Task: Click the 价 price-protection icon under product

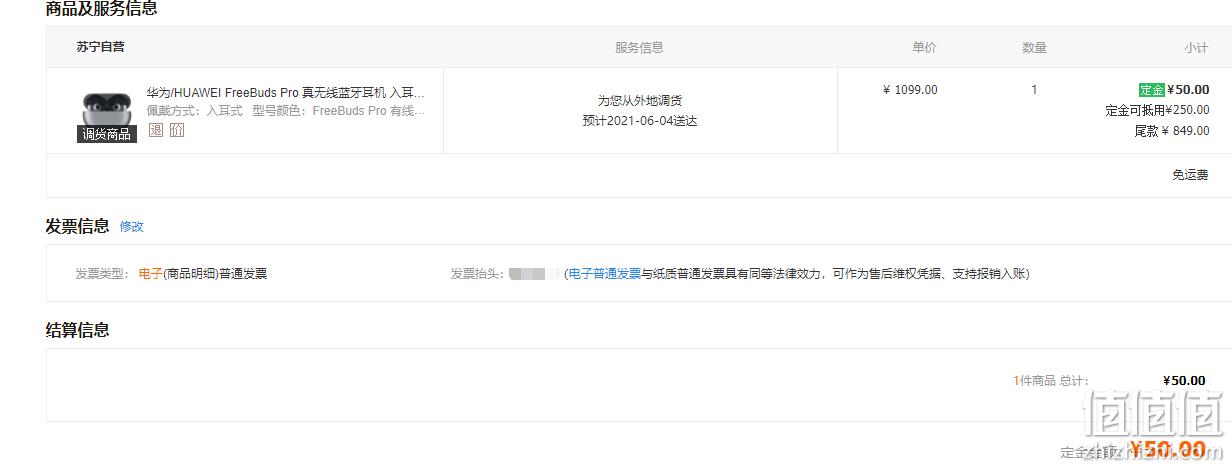Action: (177, 130)
